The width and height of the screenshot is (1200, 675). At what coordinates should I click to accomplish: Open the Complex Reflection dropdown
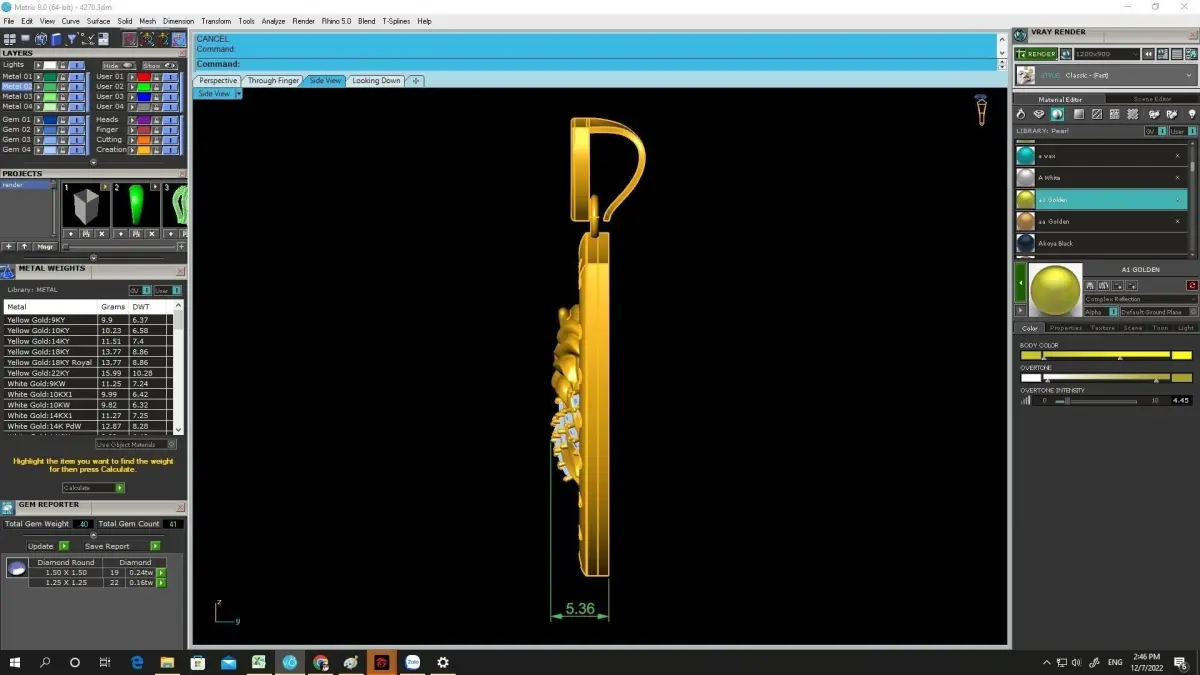point(1141,299)
